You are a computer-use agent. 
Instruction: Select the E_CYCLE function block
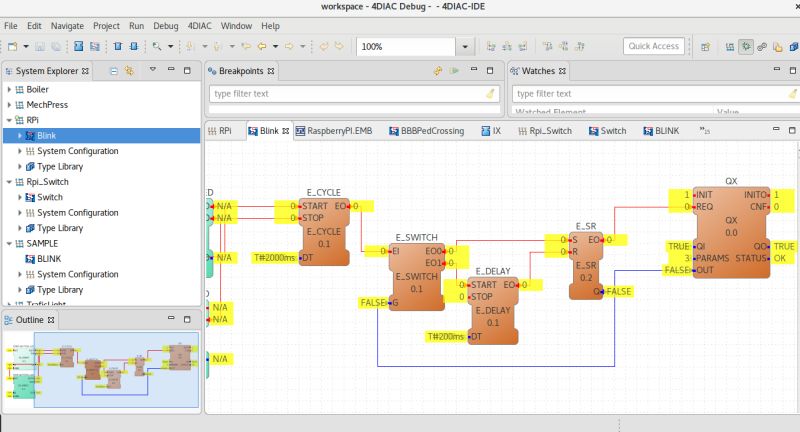pos(324,232)
